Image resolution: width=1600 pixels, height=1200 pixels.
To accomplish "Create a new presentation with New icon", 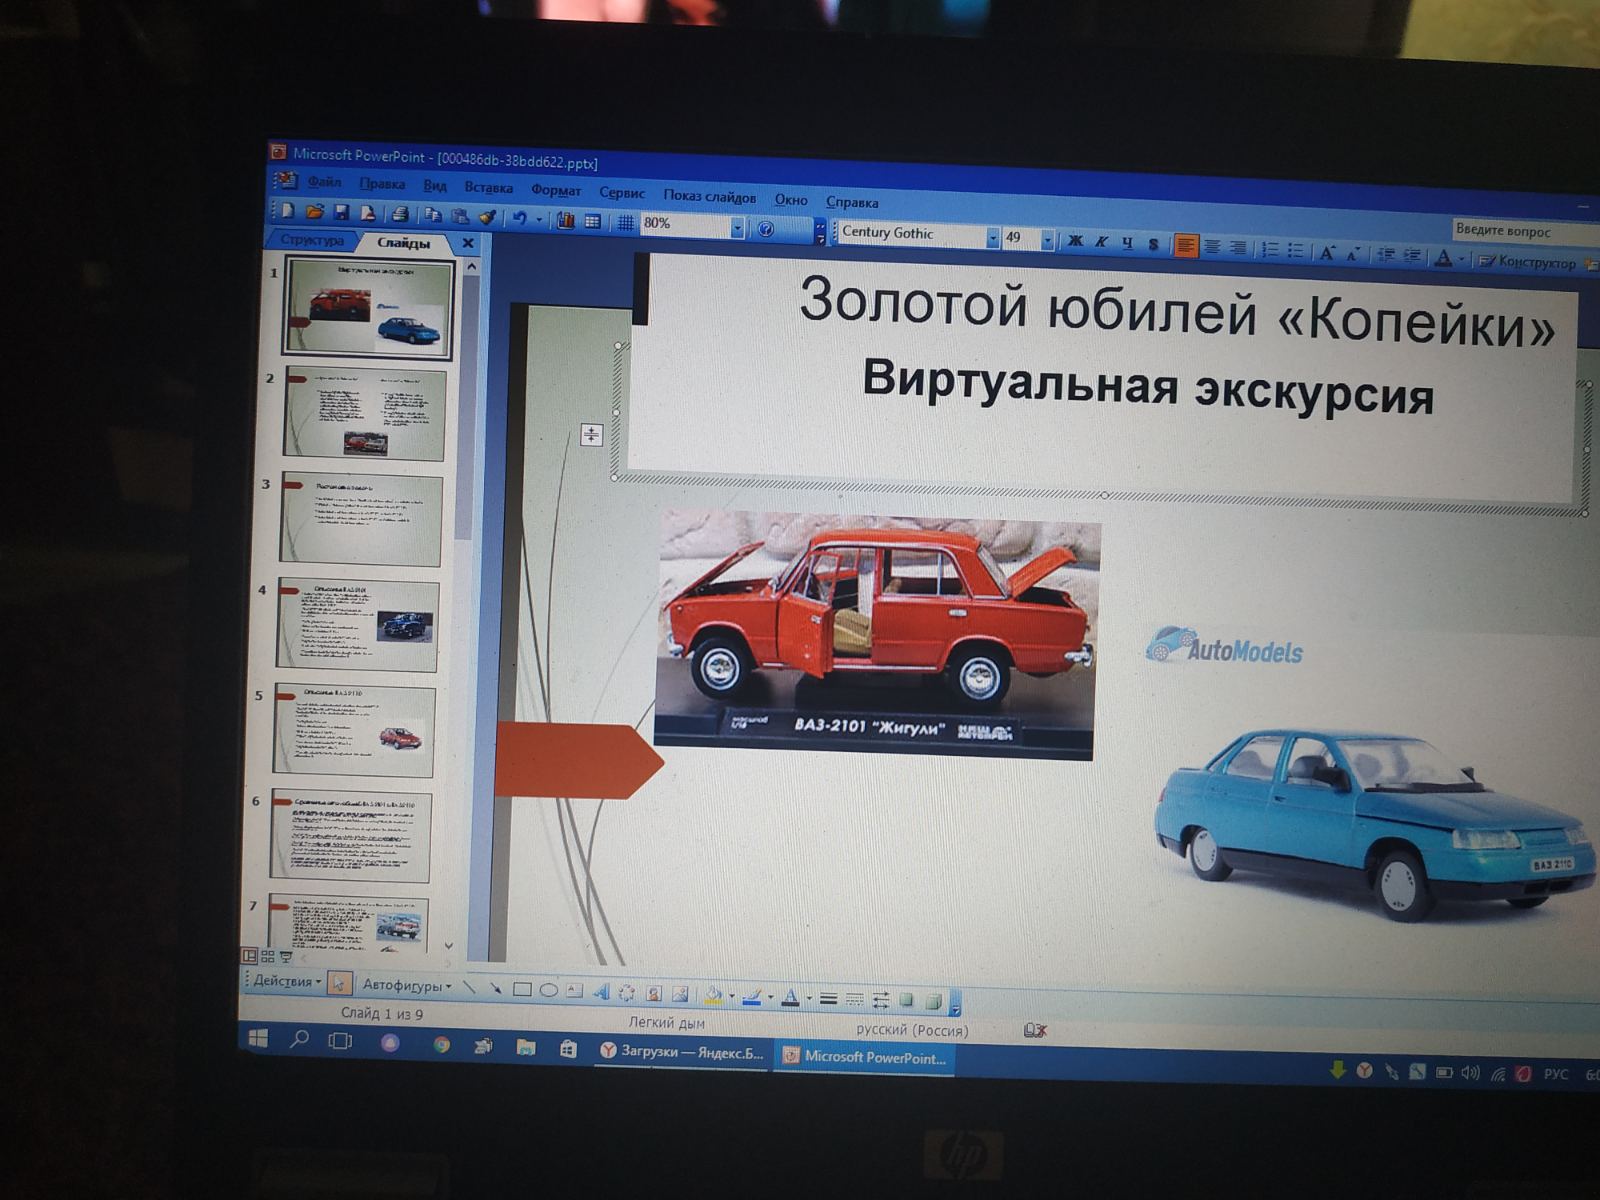I will [x=288, y=210].
